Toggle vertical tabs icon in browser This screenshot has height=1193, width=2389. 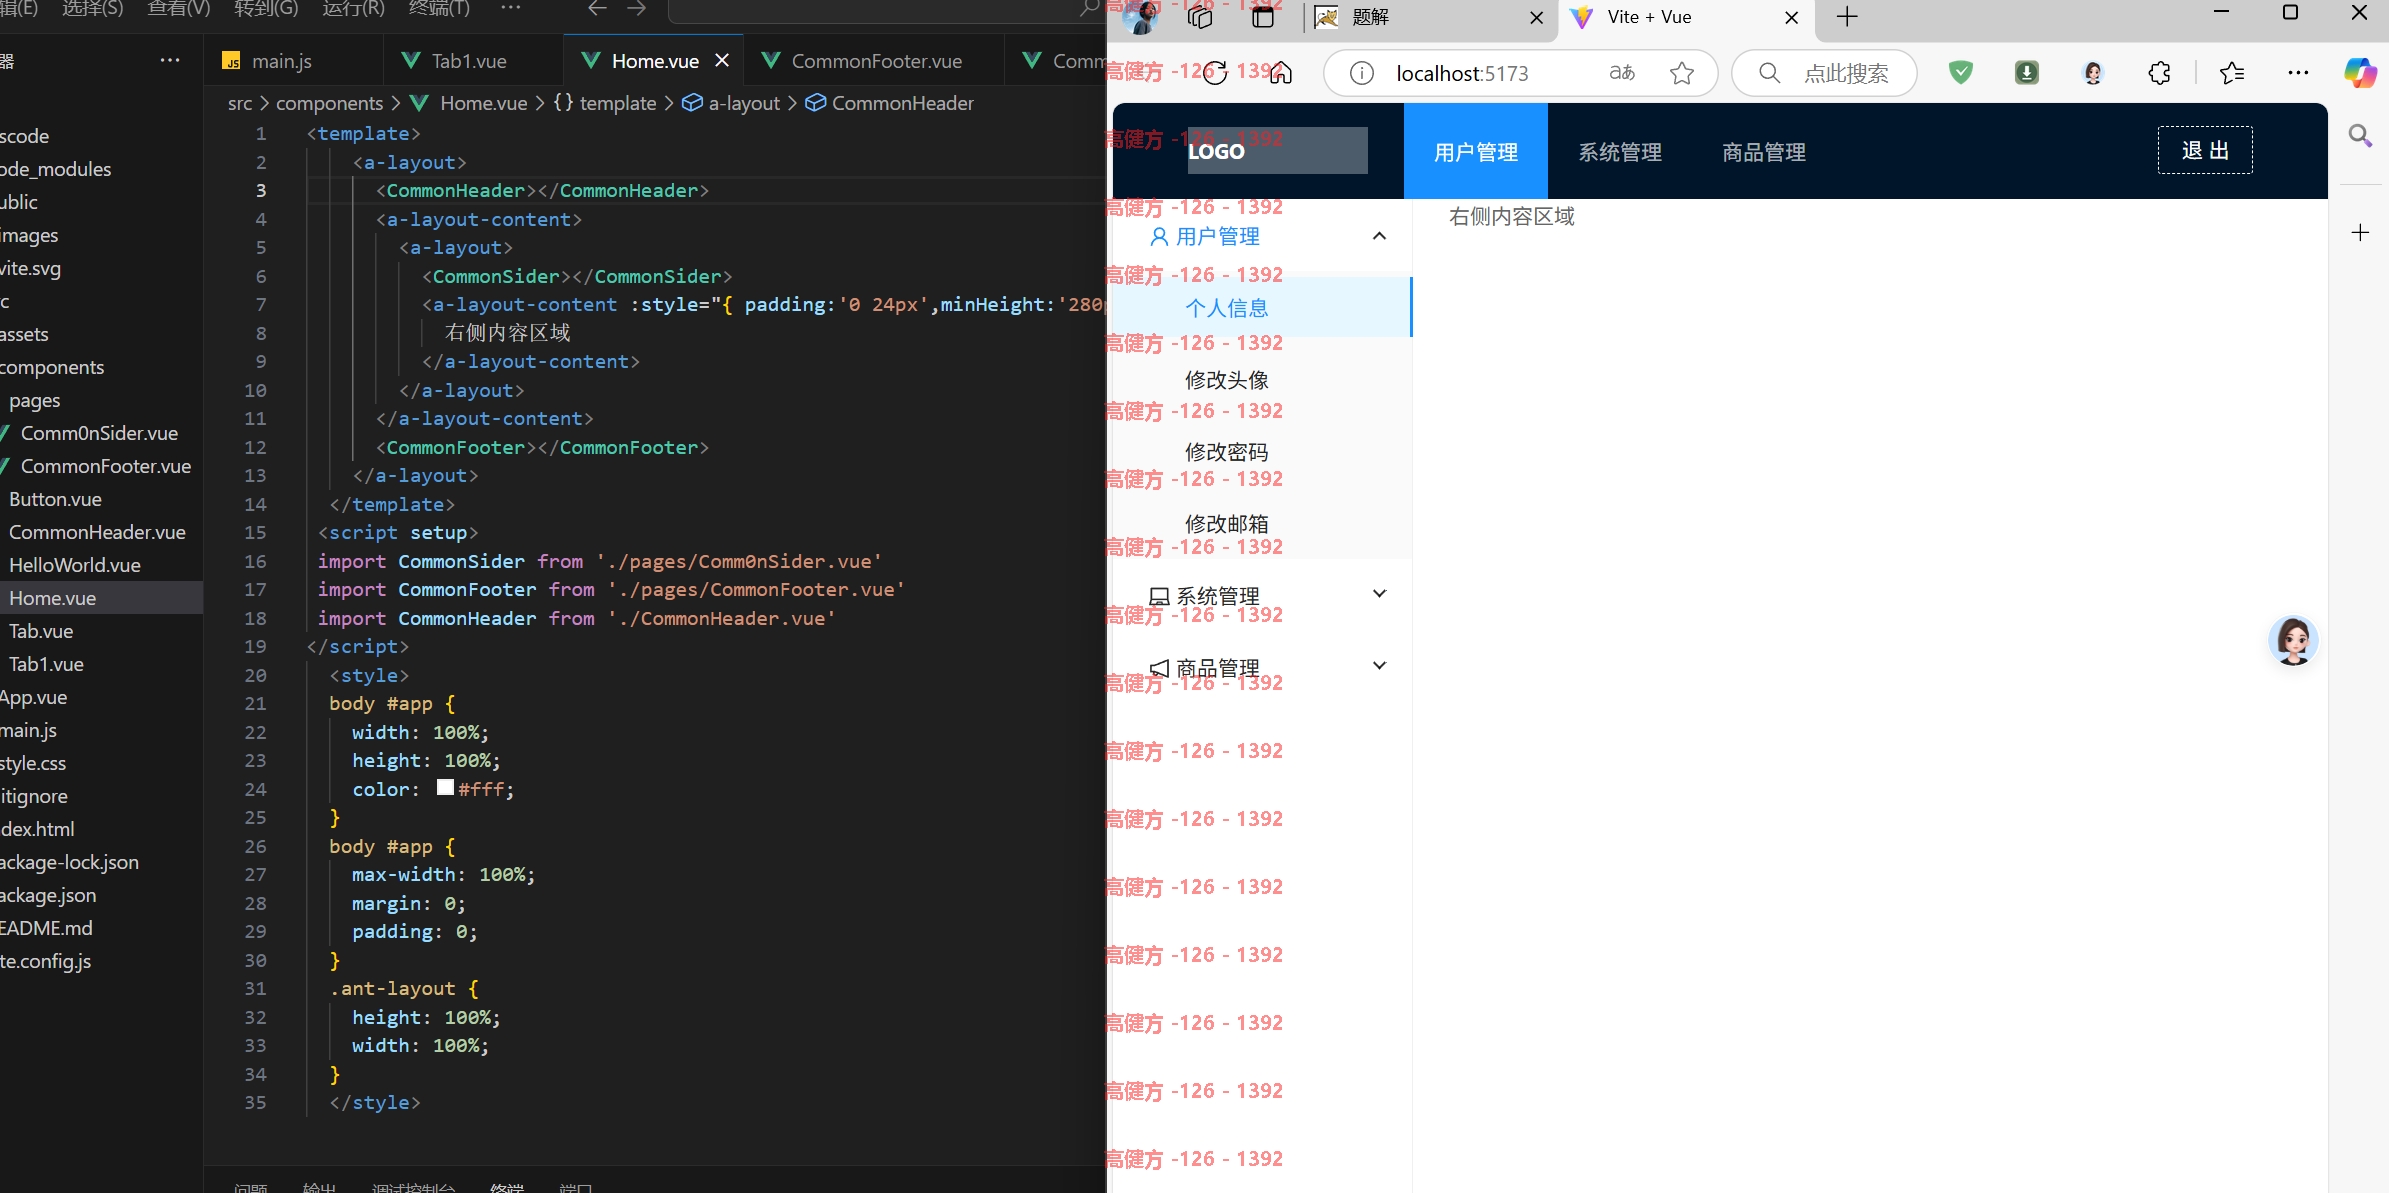[1263, 17]
